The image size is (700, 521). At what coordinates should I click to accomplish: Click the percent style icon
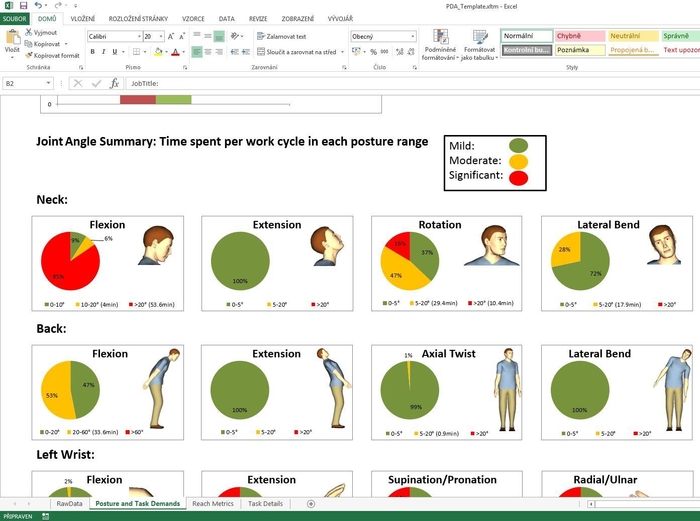(373, 52)
